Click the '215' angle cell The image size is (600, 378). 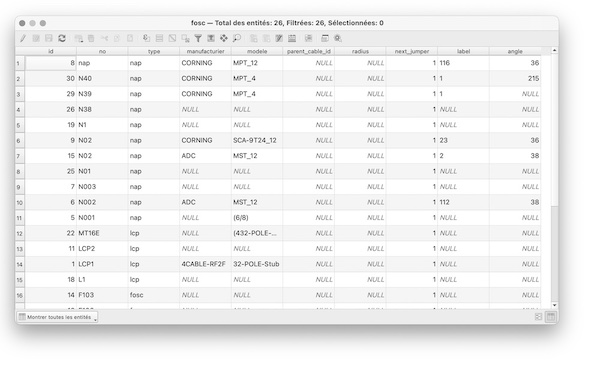(515, 78)
